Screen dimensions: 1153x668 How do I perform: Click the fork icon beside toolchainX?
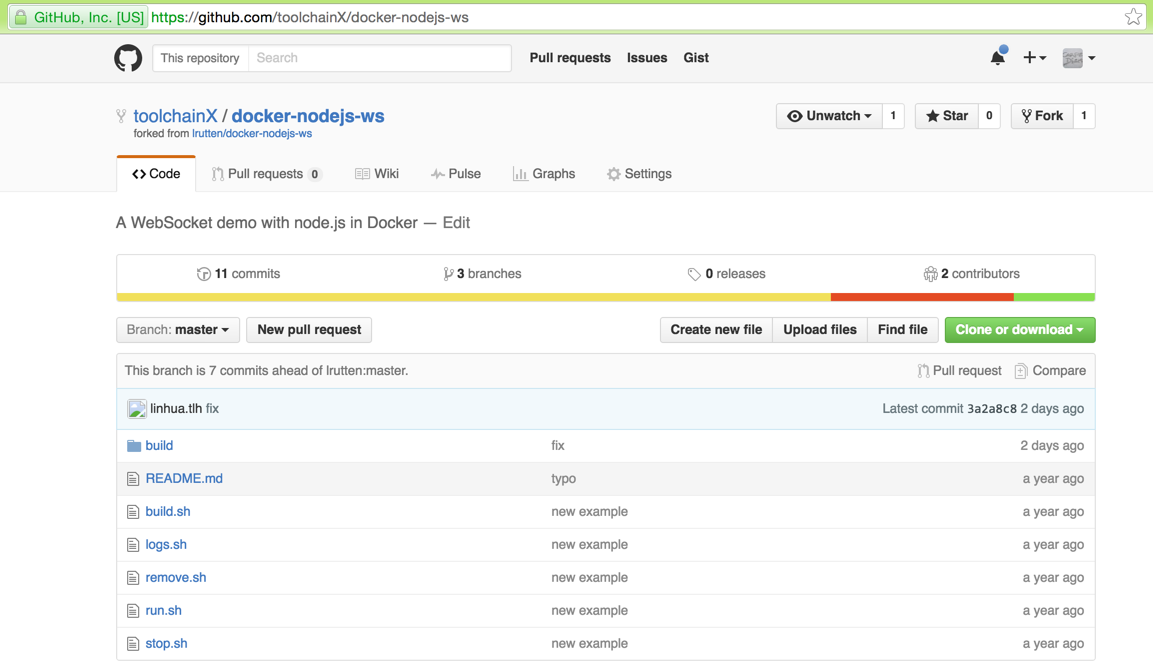[x=121, y=116]
